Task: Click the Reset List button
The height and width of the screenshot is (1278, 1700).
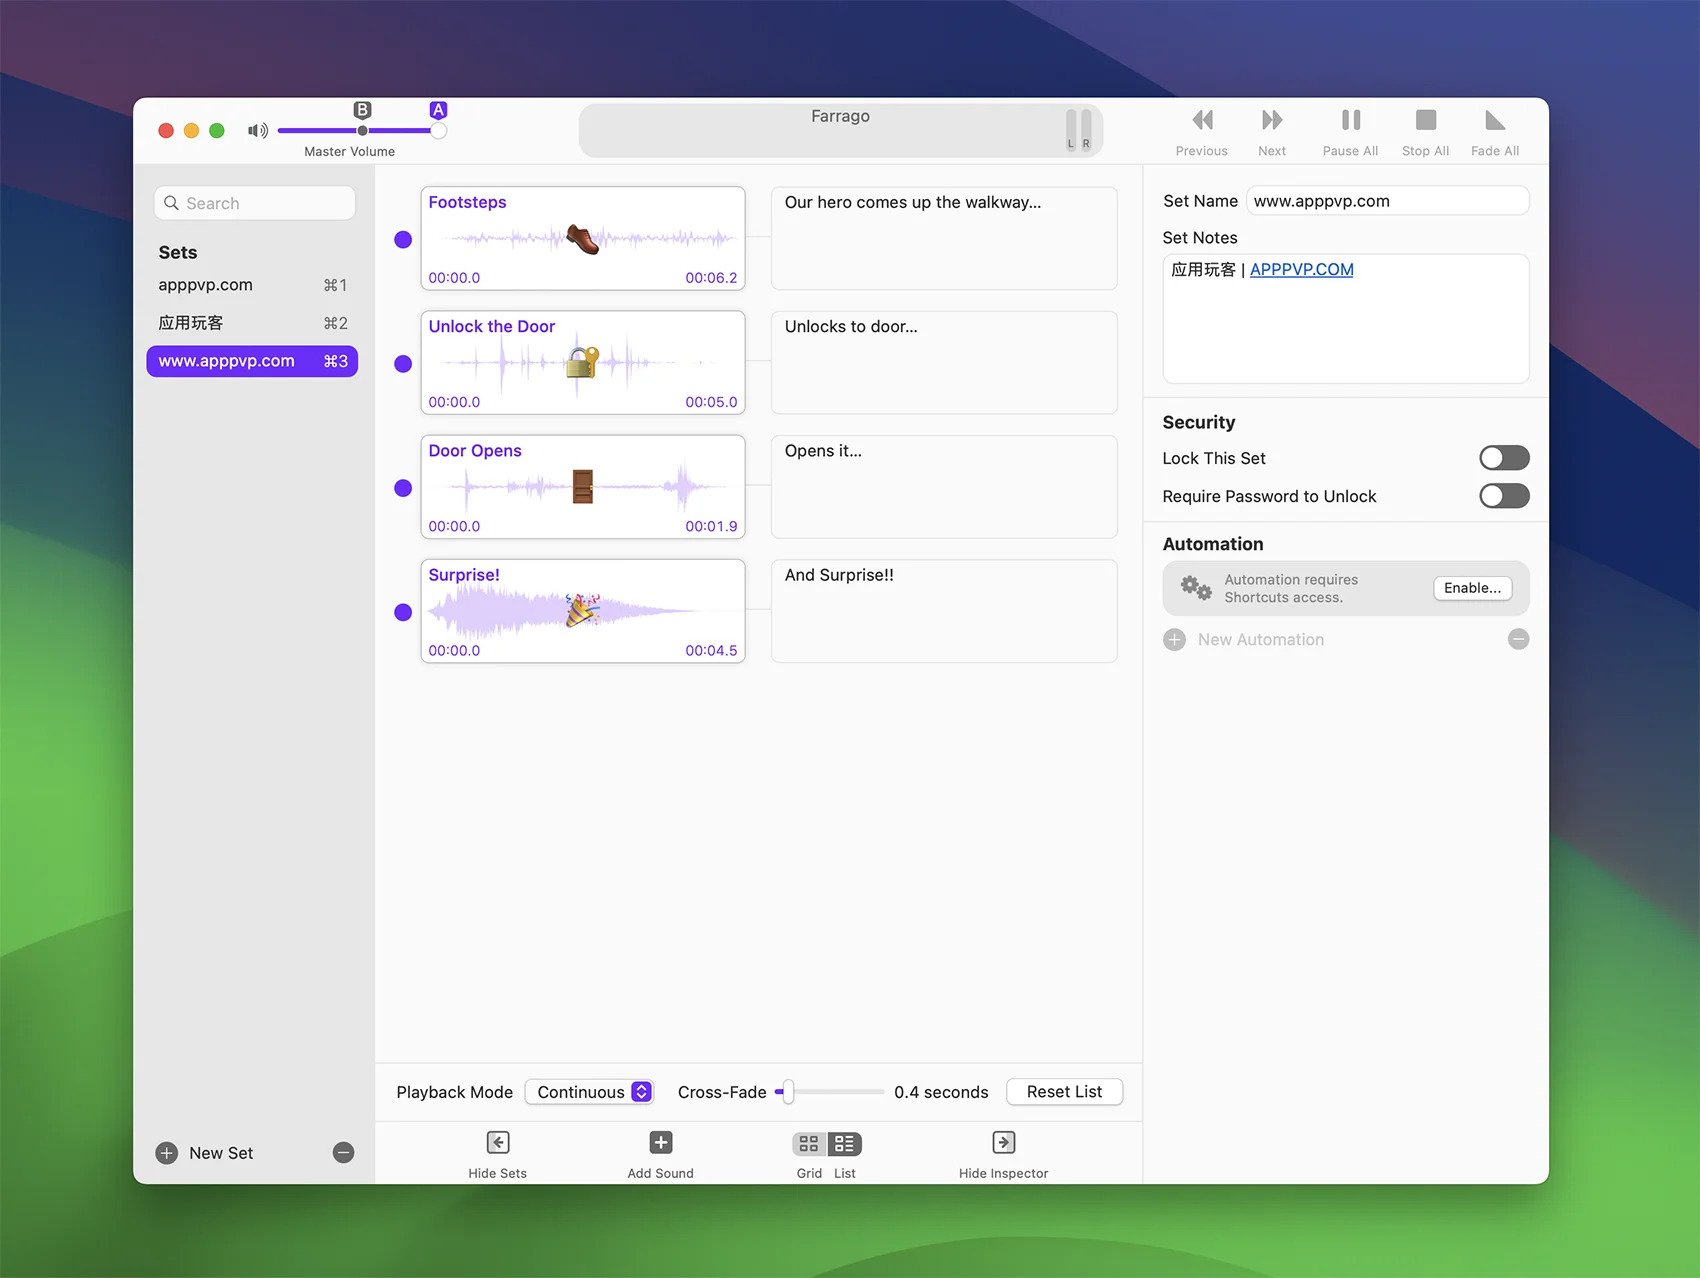Action: pos(1064,1092)
